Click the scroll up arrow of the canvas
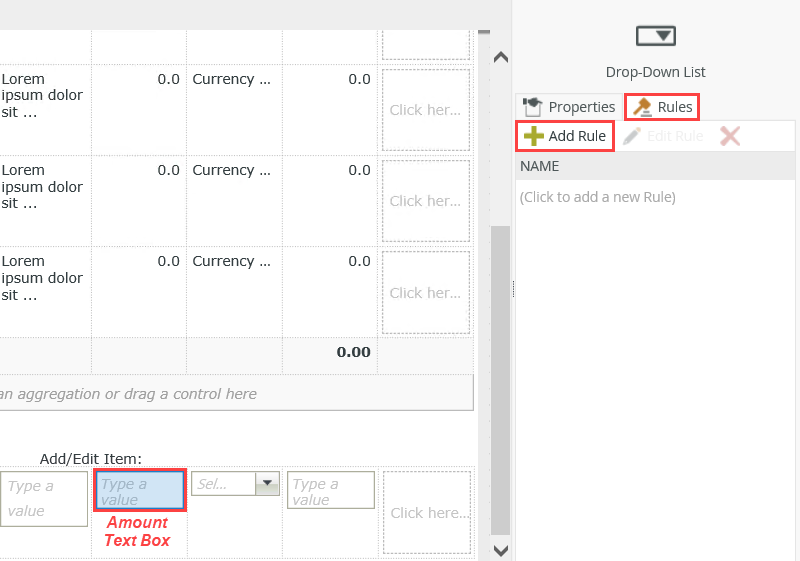Image resolution: width=800 pixels, height=561 pixels. pos(501,57)
